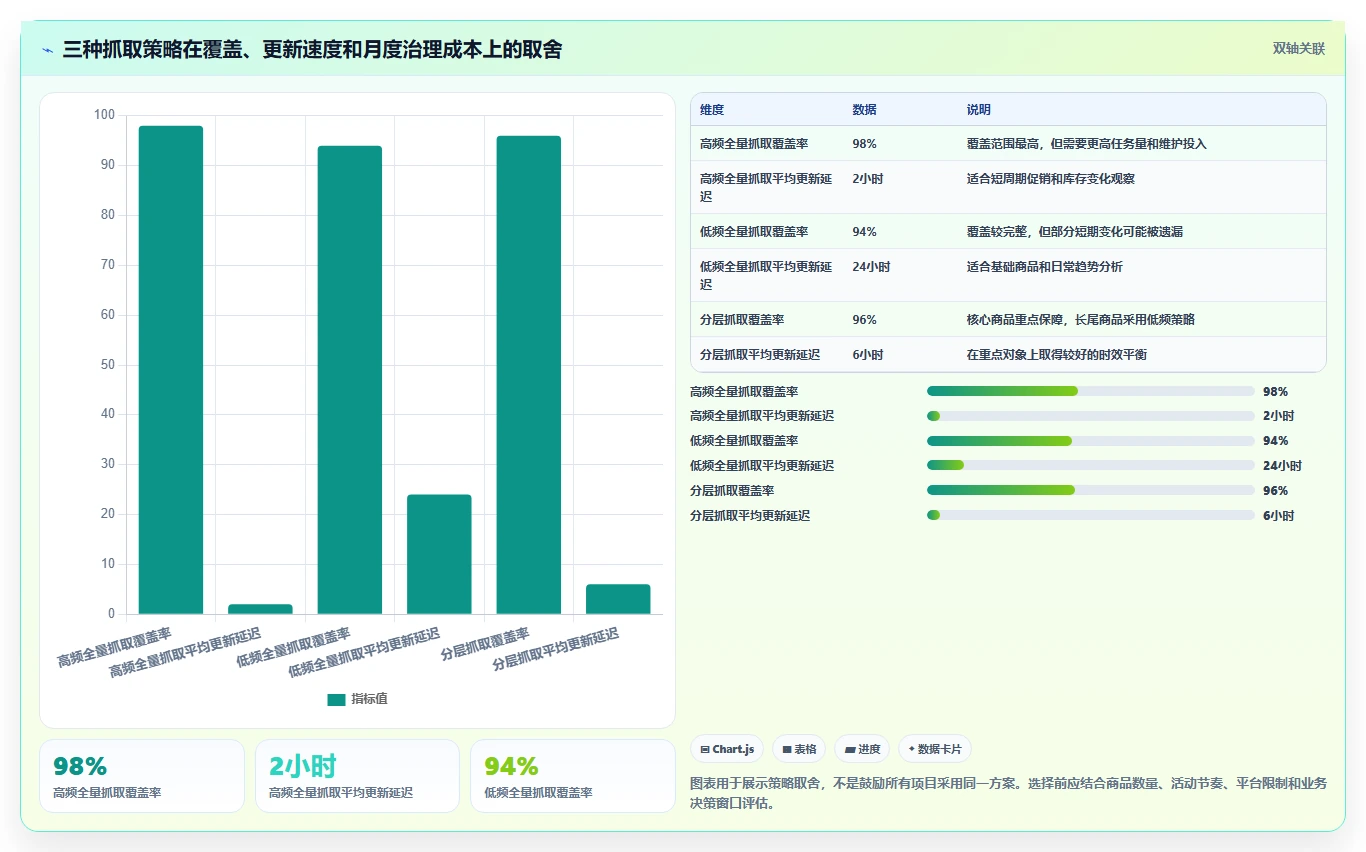Click the 98% progress bar for 高频全量抓取覆盖率

[x=1090, y=391]
